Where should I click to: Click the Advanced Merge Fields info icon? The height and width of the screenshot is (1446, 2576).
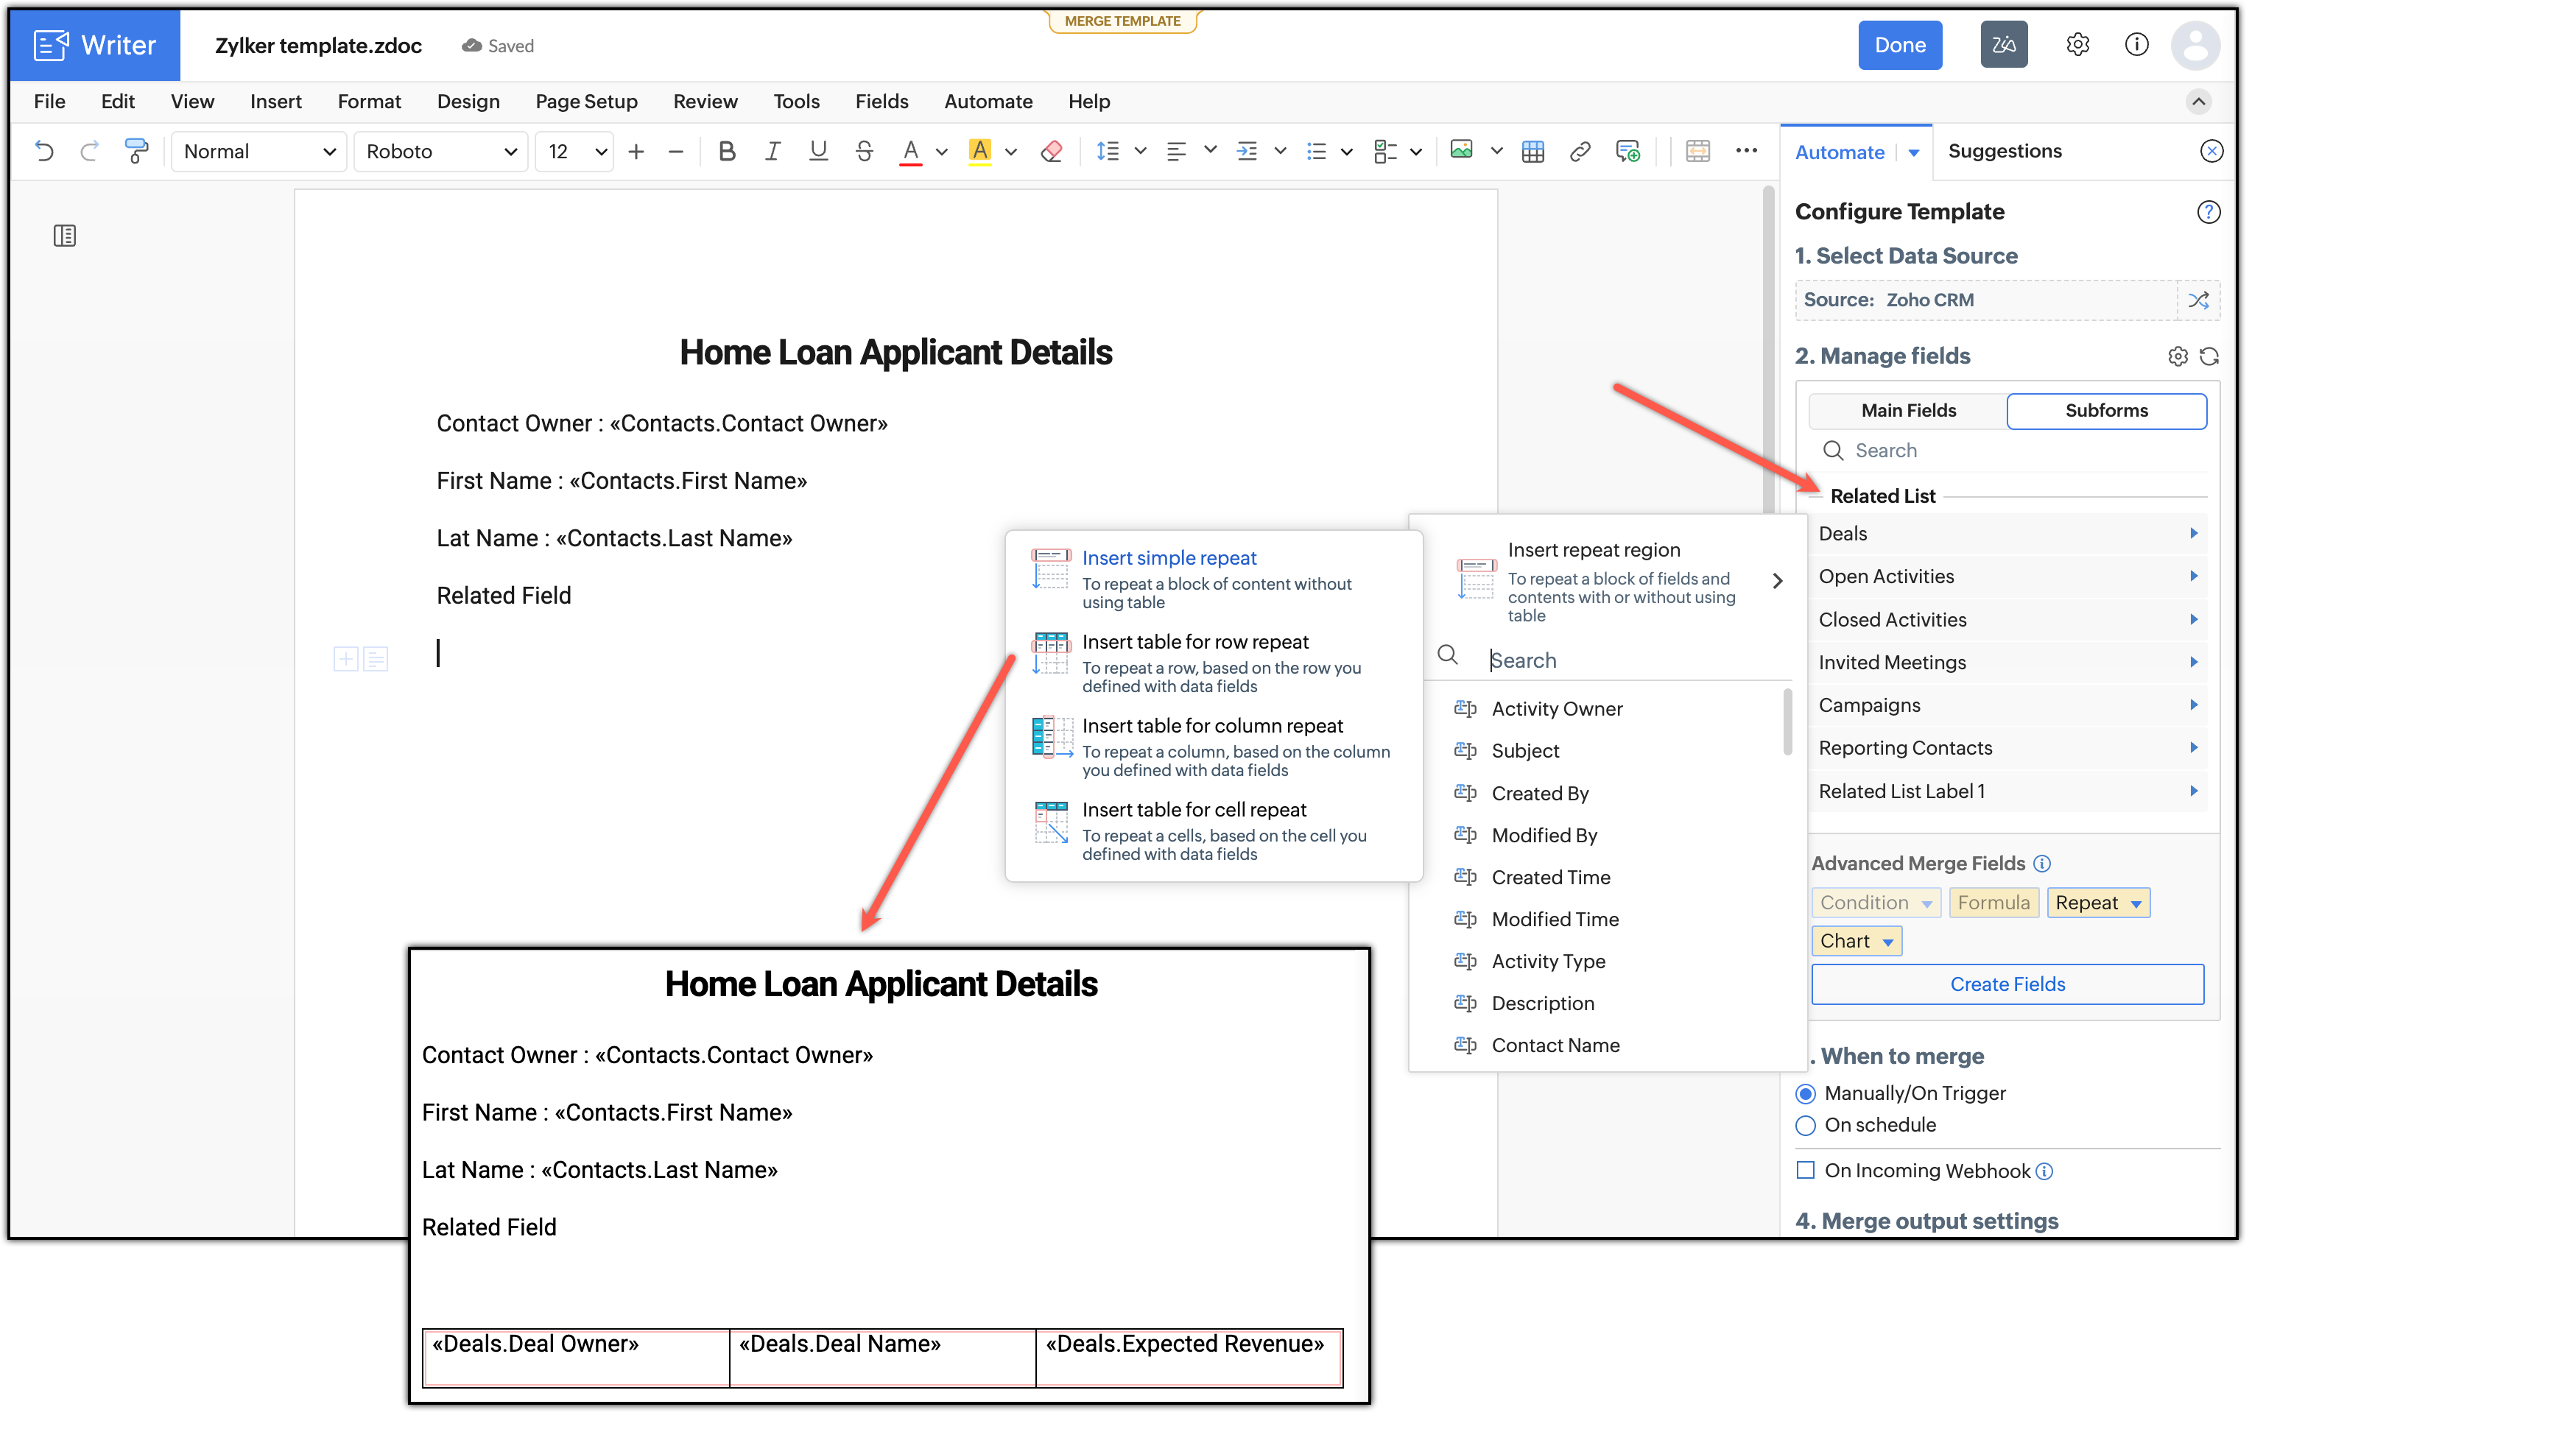point(2042,863)
